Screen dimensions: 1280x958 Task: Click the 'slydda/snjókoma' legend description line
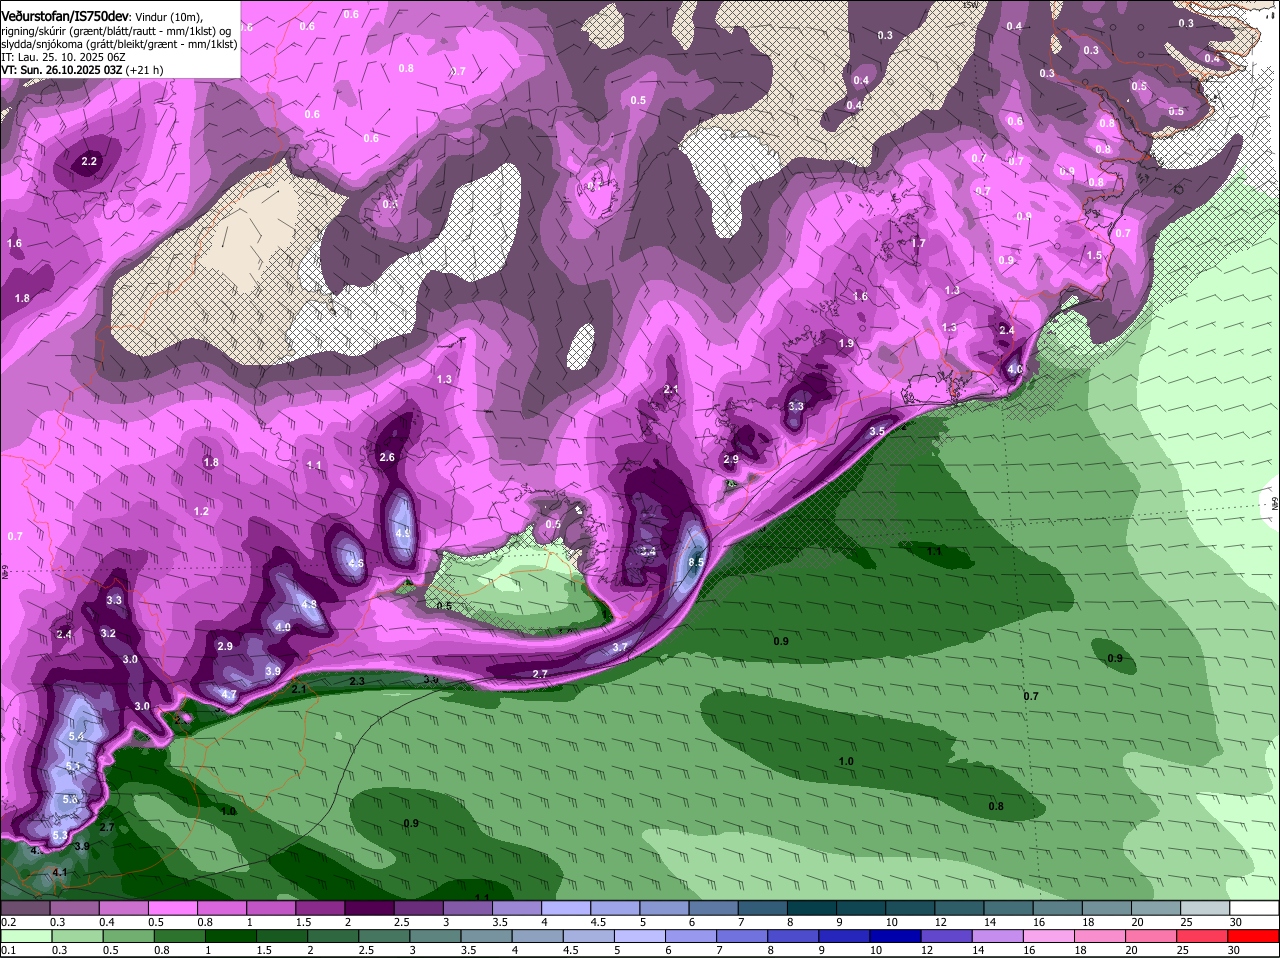pos(119,44)
